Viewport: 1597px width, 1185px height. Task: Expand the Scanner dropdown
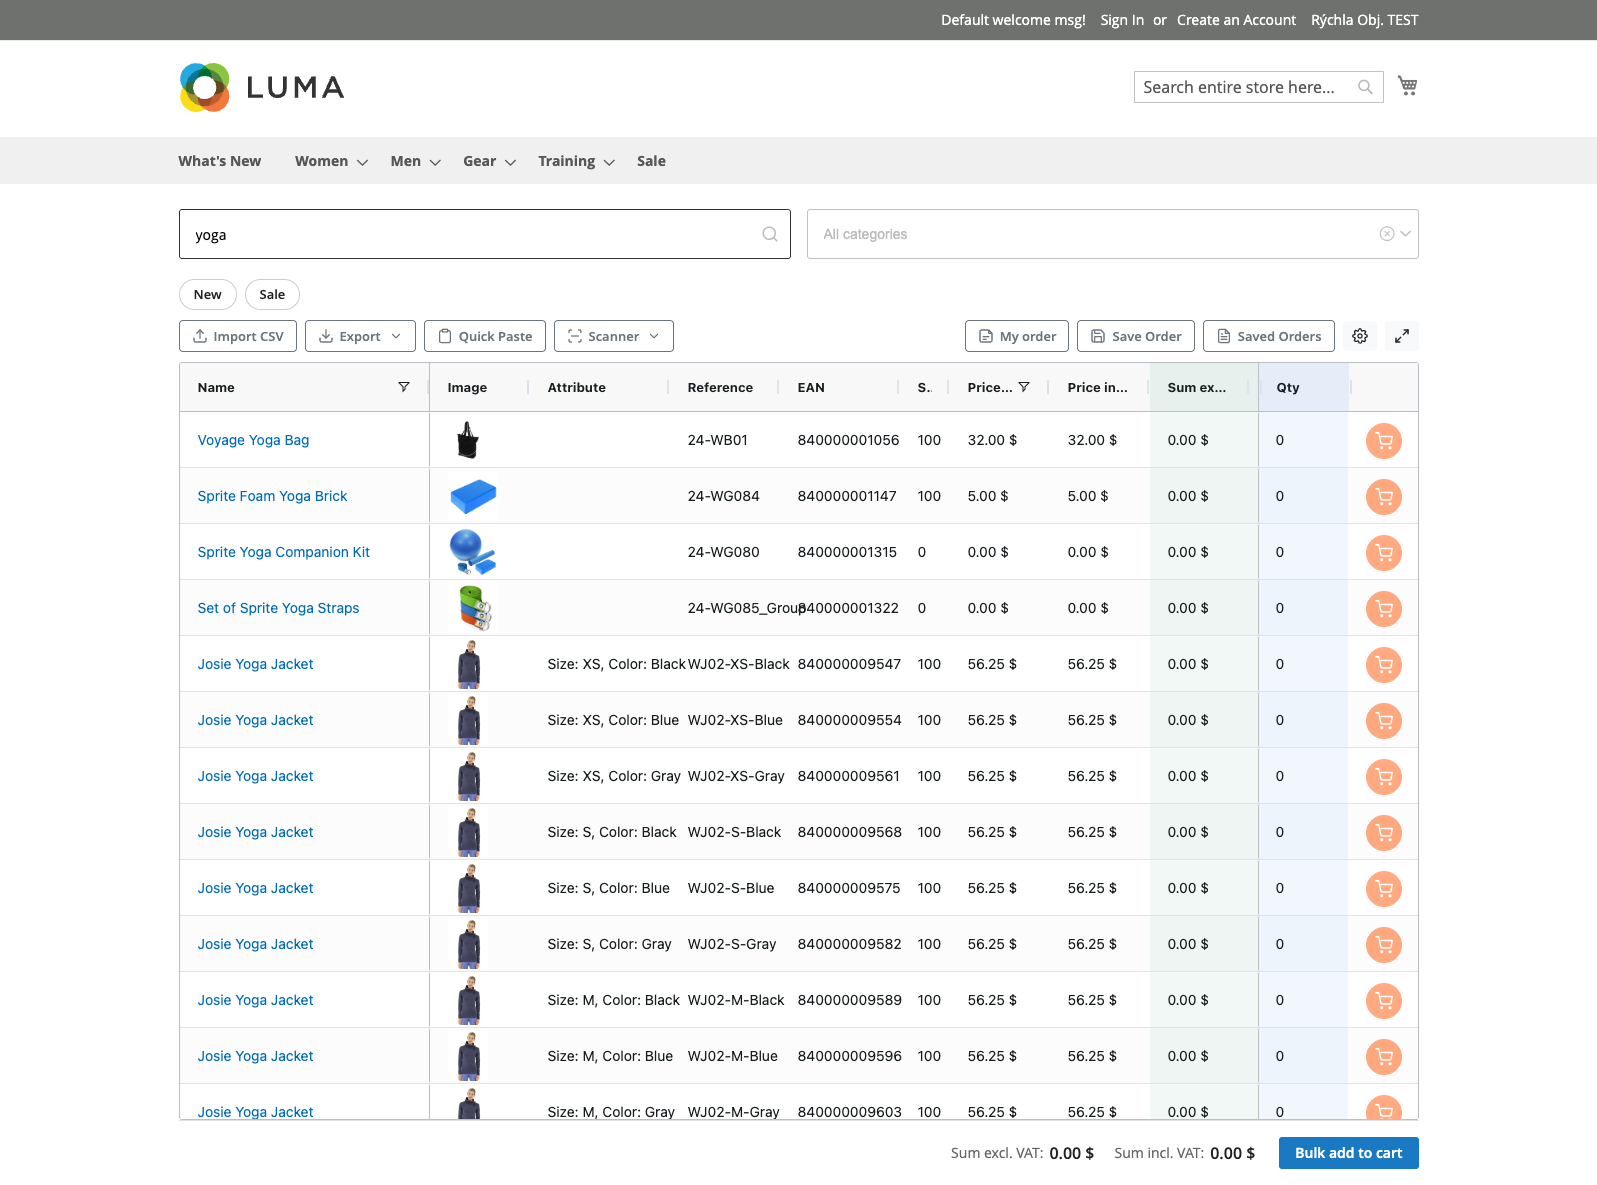pyautogui.click(x=614, y=336)
